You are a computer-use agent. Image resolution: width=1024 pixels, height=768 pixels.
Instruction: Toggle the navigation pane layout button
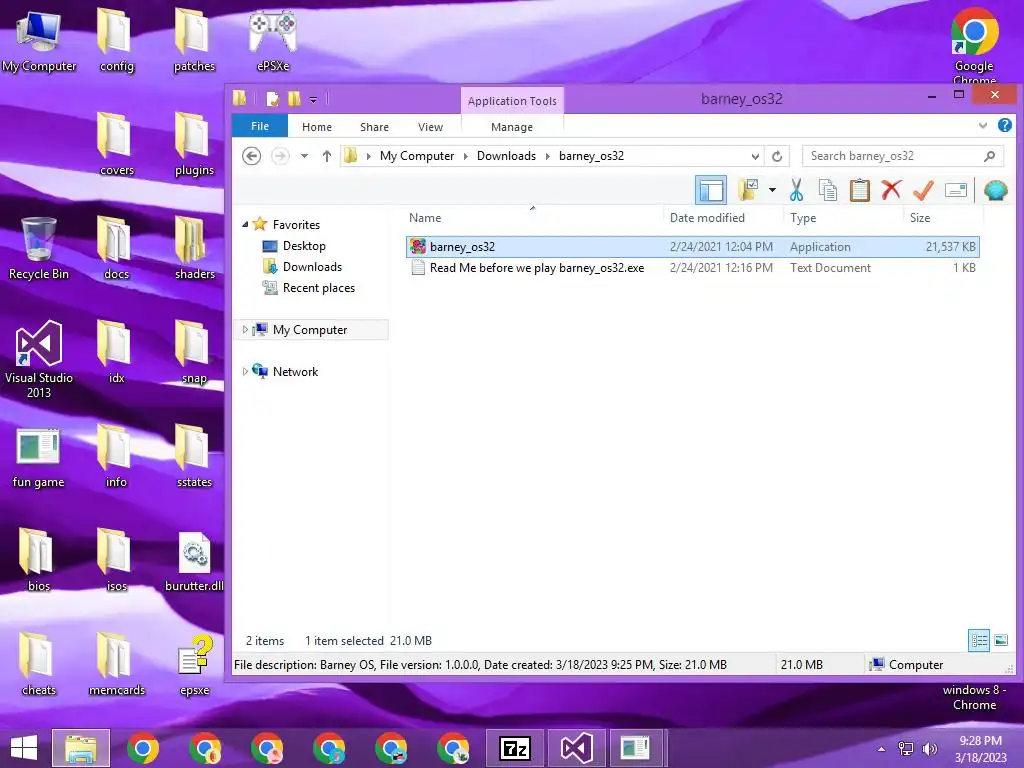pos(711,190)
